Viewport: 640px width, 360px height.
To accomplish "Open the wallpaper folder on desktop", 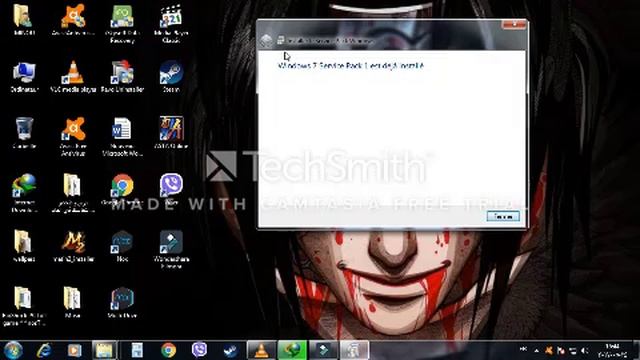I will [x=23, y=246].
